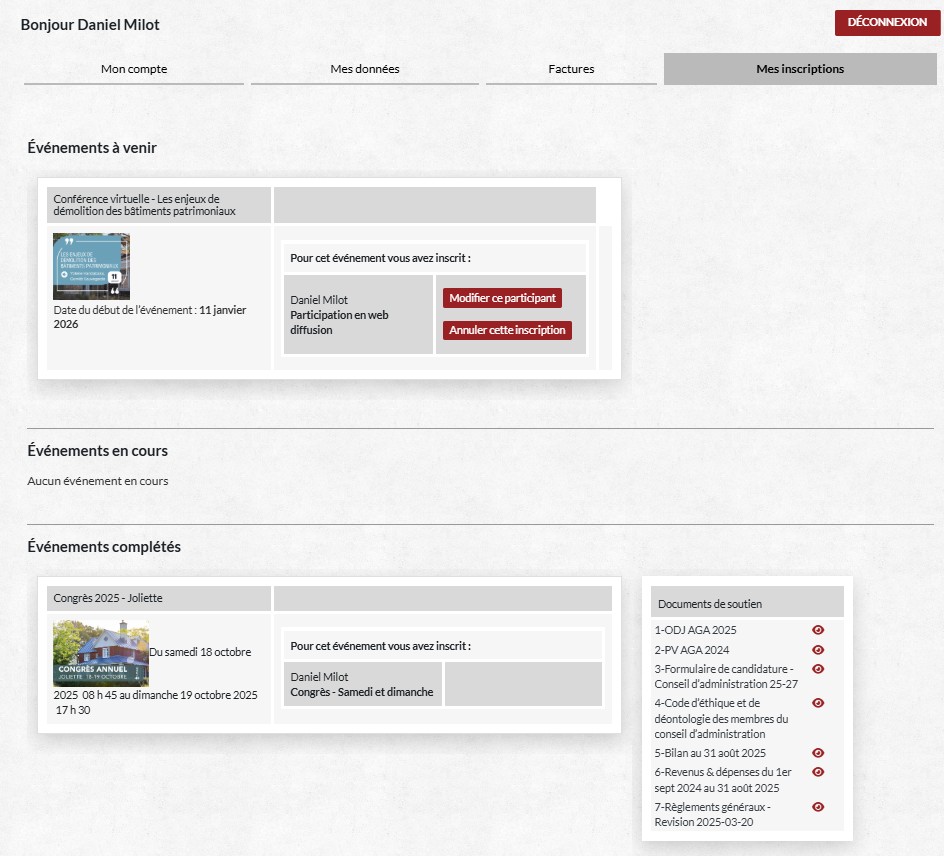View the 2-PV AGA 2024 document icon
The height and width of the screenshot is (856, 944).
coord(818,650)
